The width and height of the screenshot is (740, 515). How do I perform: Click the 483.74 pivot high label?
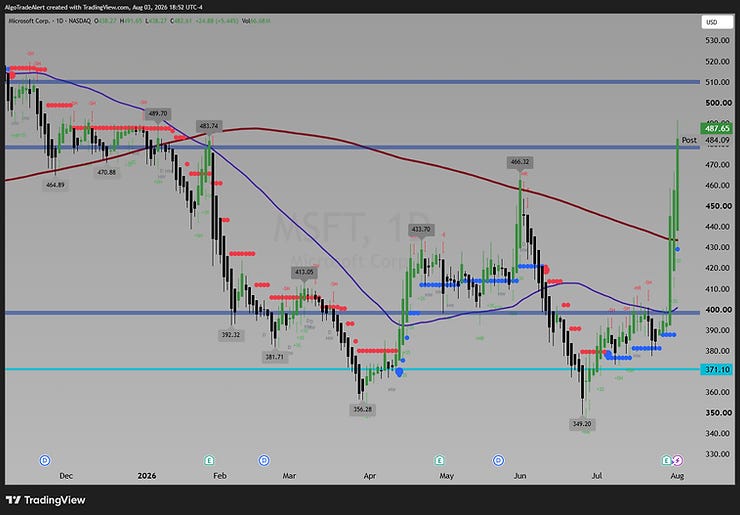209,126
